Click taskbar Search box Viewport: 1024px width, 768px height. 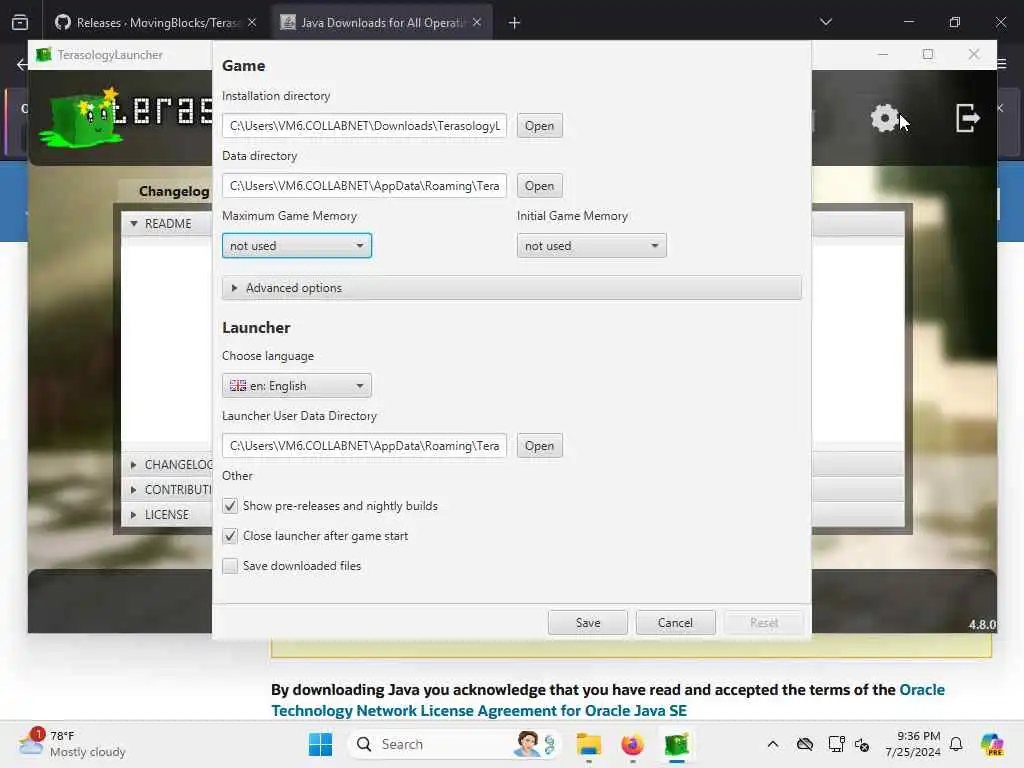(454, 744)
